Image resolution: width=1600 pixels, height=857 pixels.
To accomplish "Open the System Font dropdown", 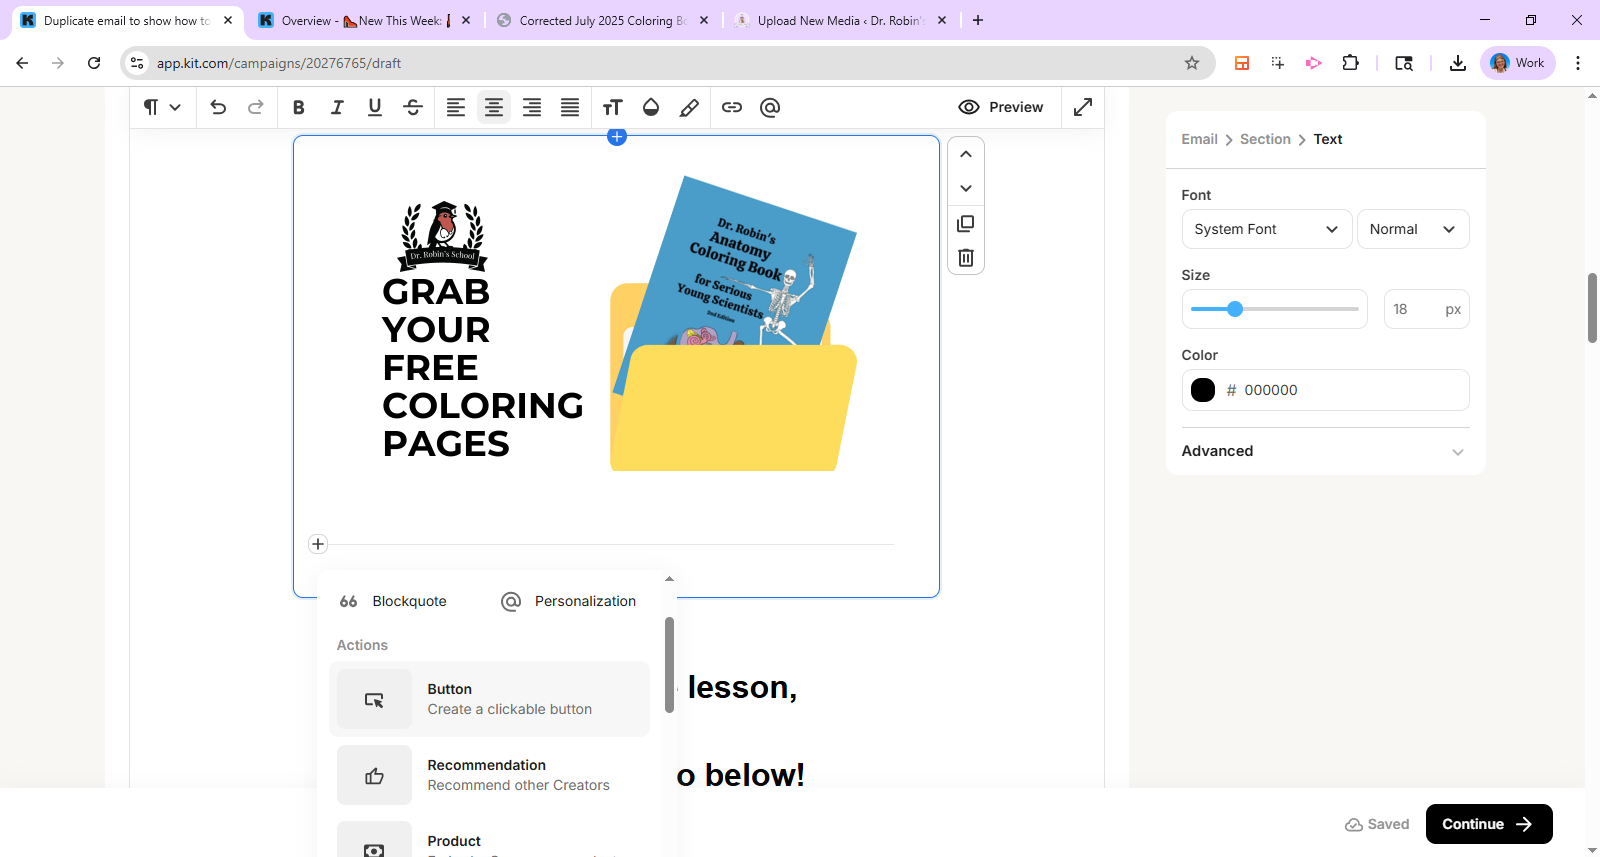I will point(1266,229).
